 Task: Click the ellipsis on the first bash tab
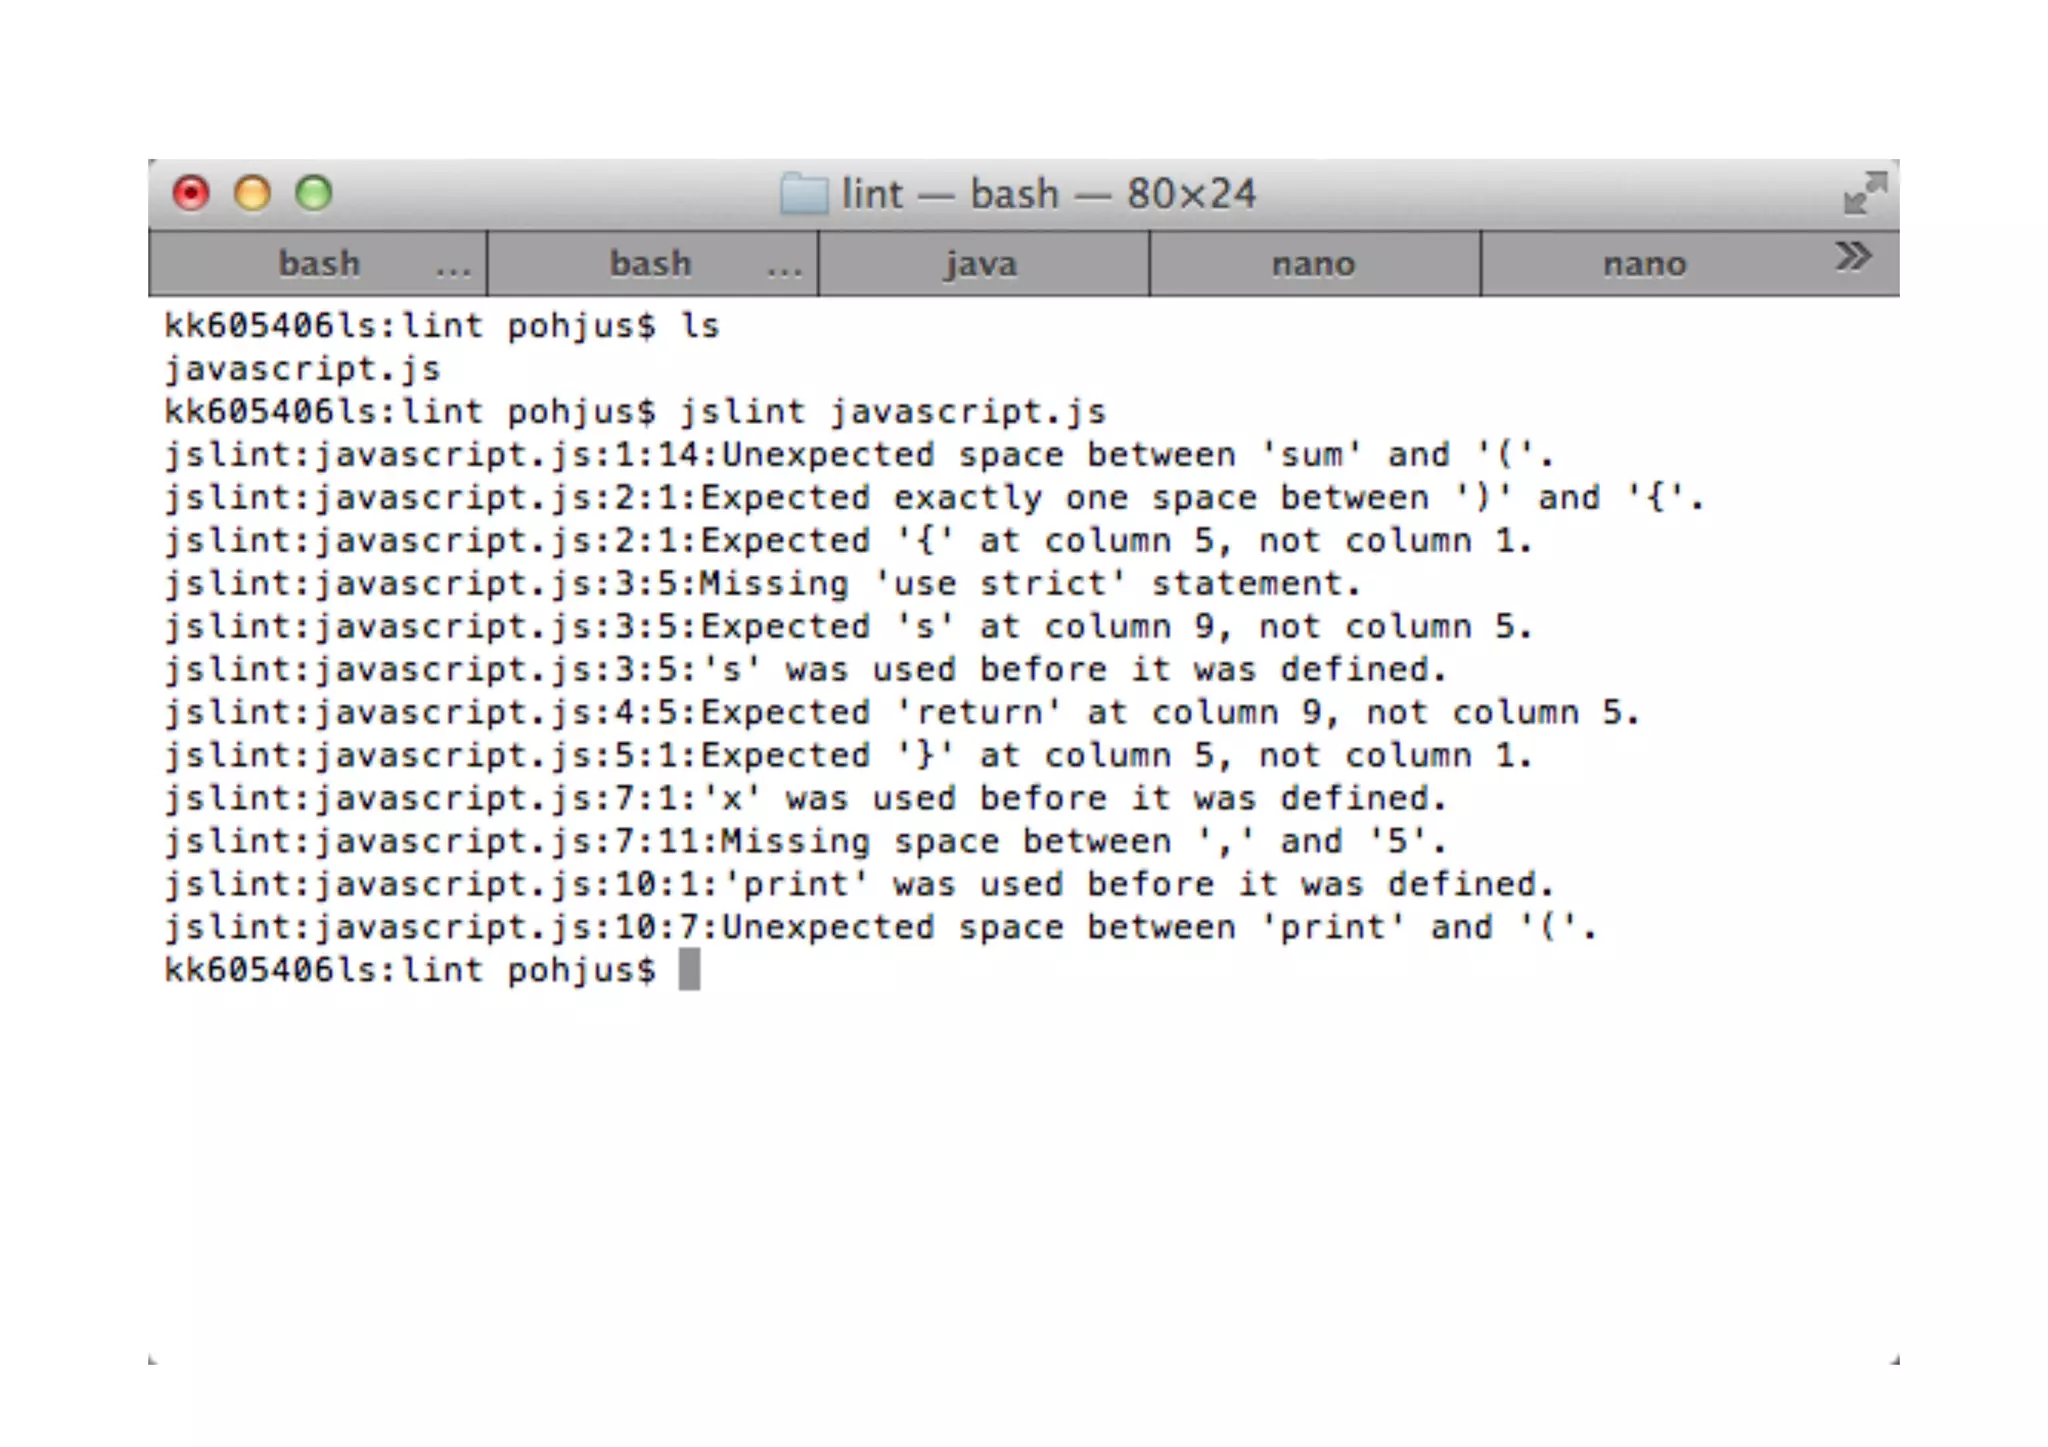point(453,270)
